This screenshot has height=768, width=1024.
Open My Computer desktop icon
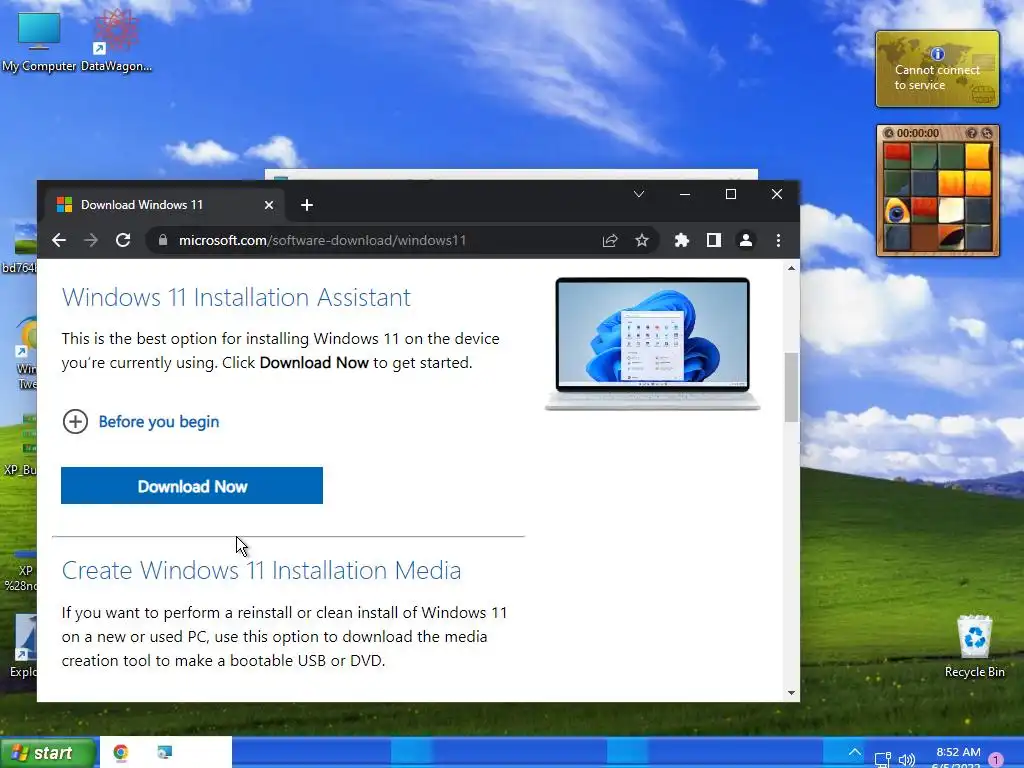click(x=39, y=42)
